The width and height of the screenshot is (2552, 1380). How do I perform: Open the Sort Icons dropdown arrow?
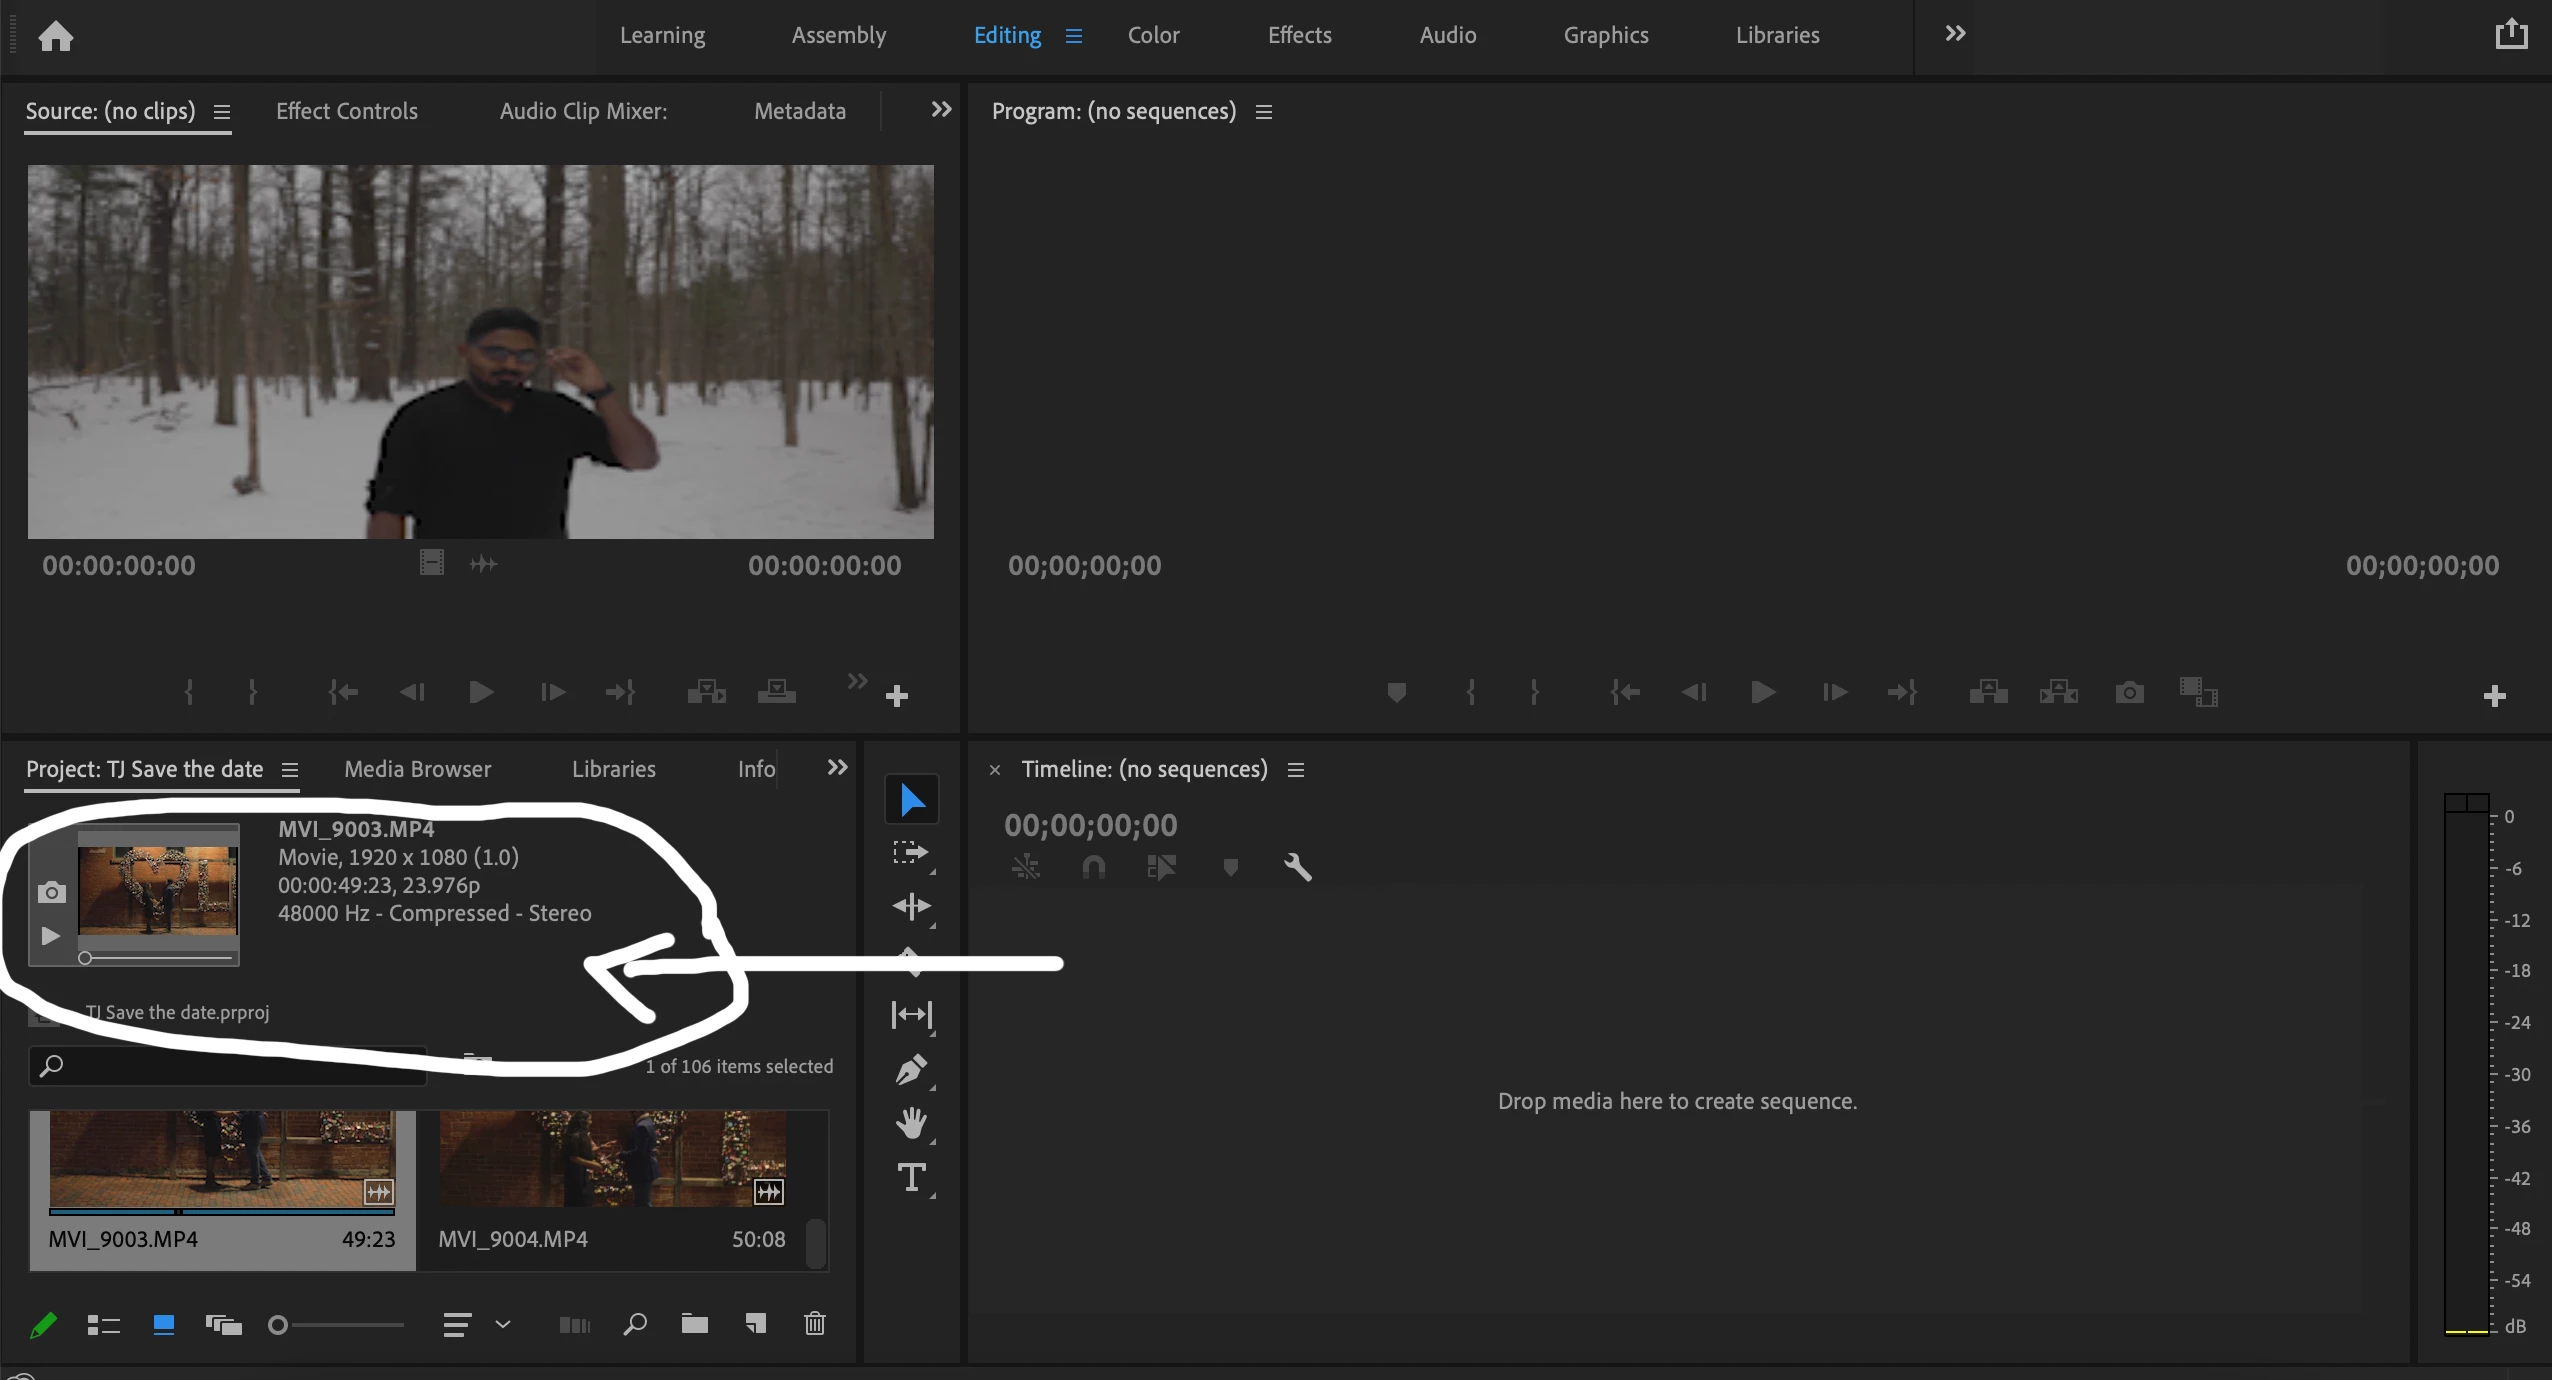503,1324
